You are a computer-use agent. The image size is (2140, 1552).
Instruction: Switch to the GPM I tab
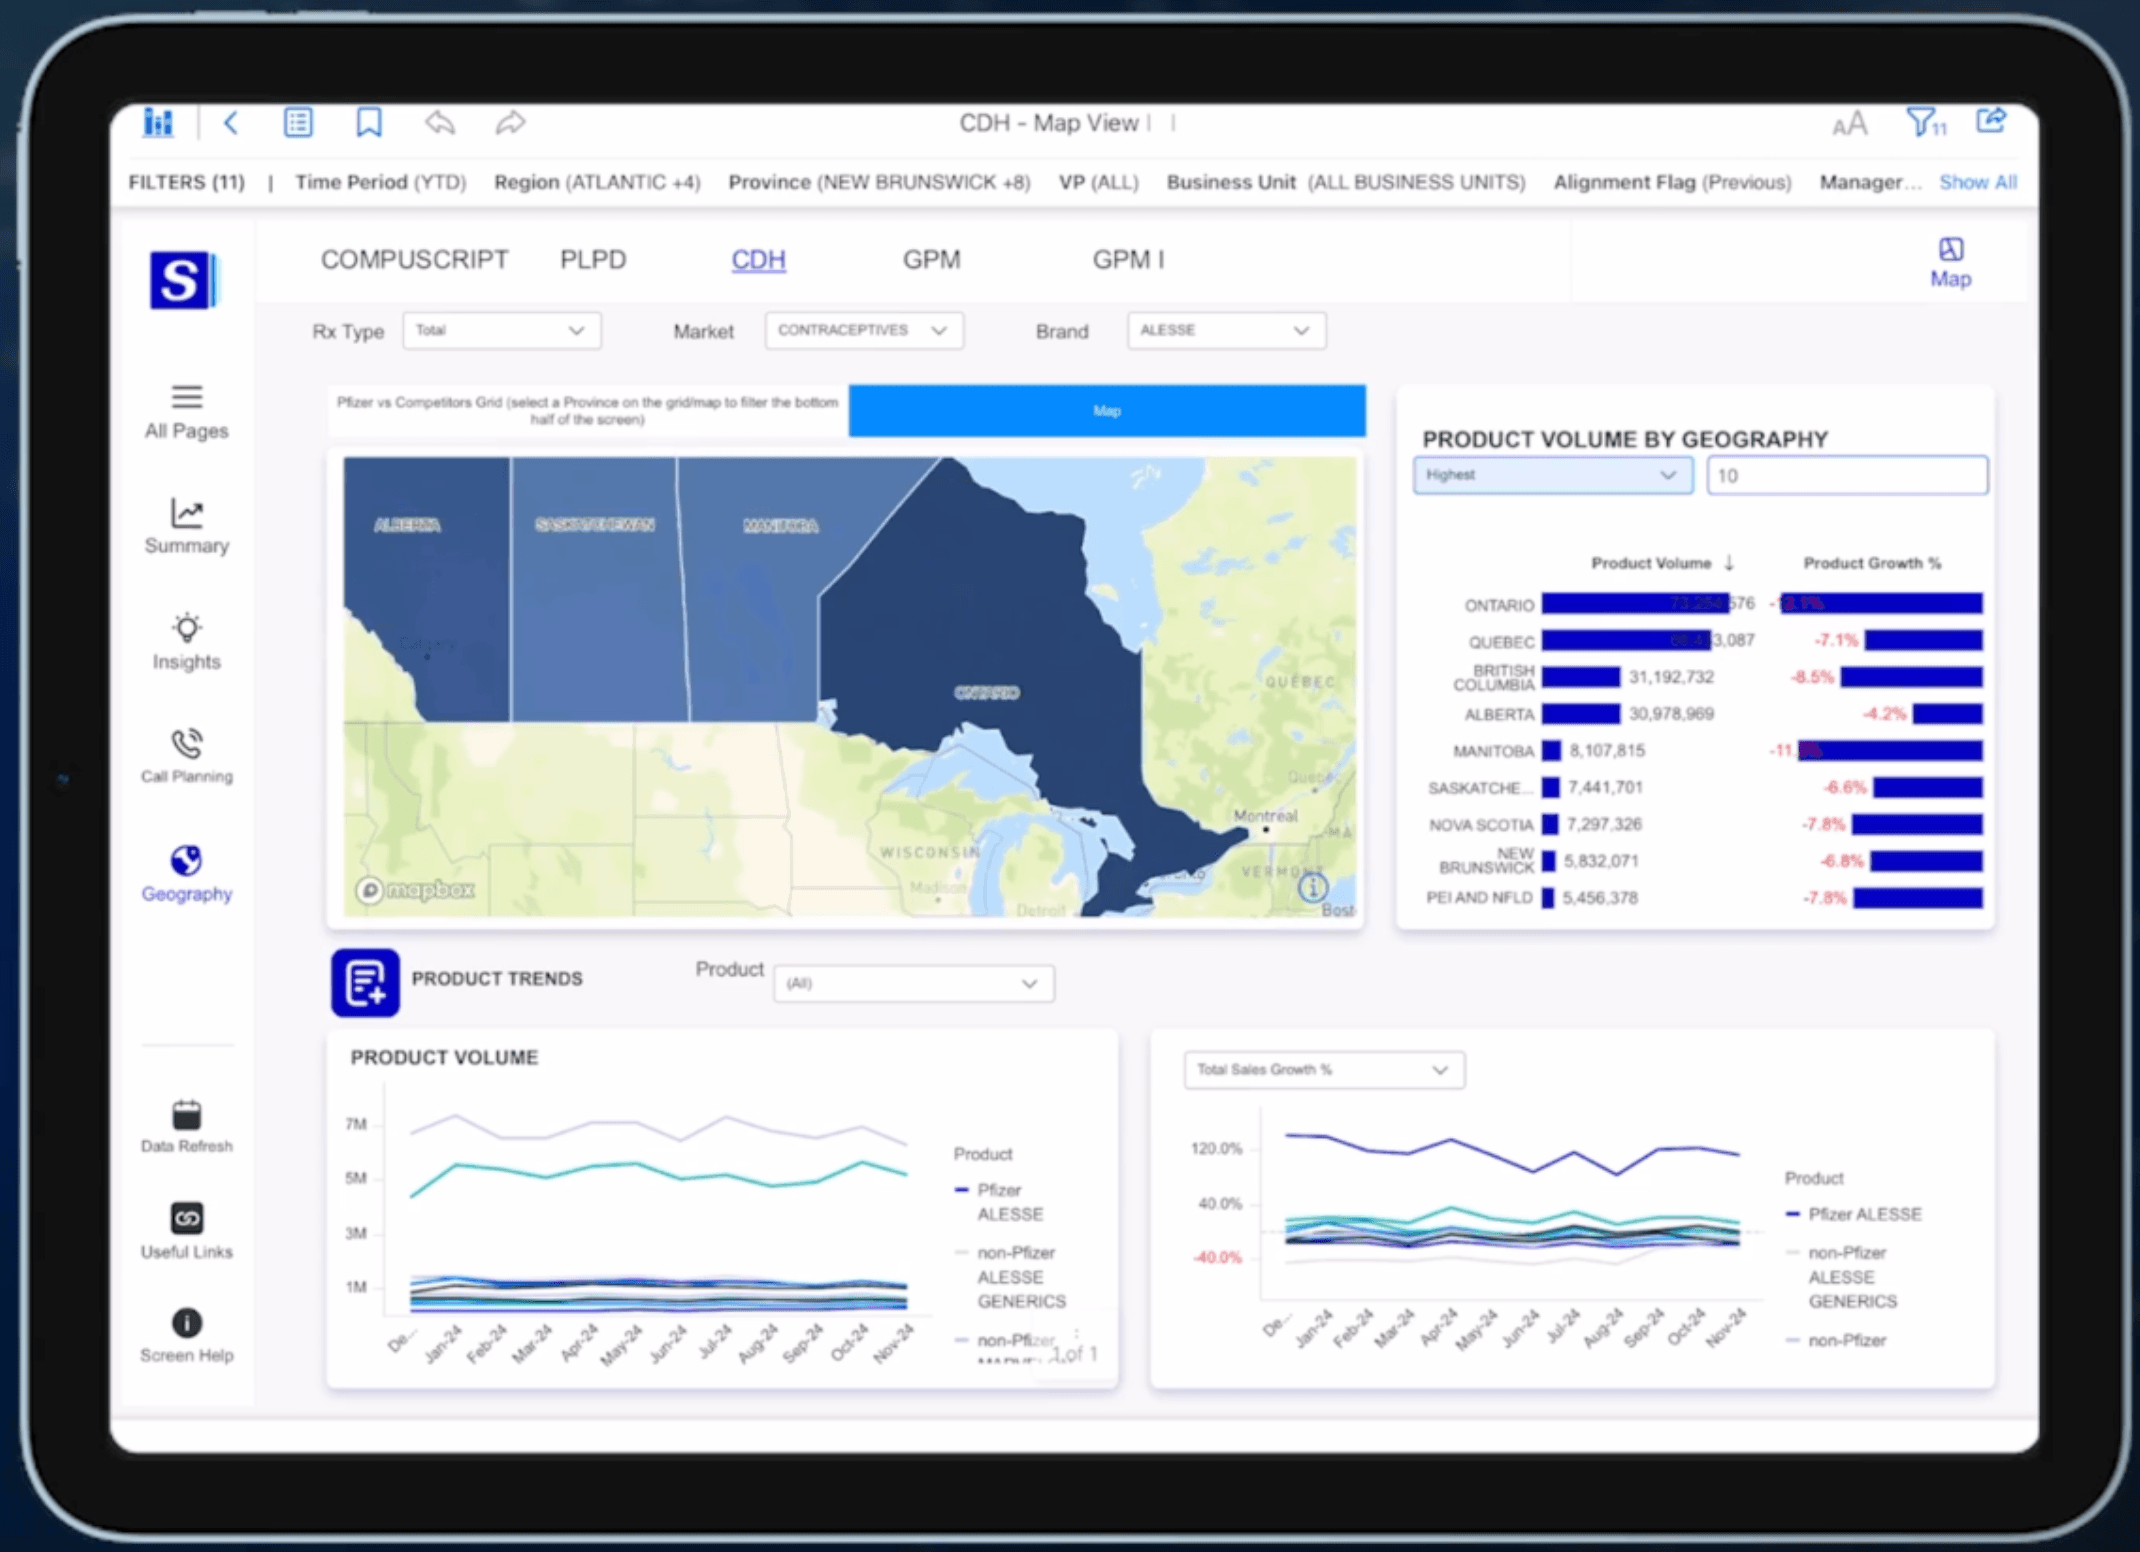coord(1128,260)
